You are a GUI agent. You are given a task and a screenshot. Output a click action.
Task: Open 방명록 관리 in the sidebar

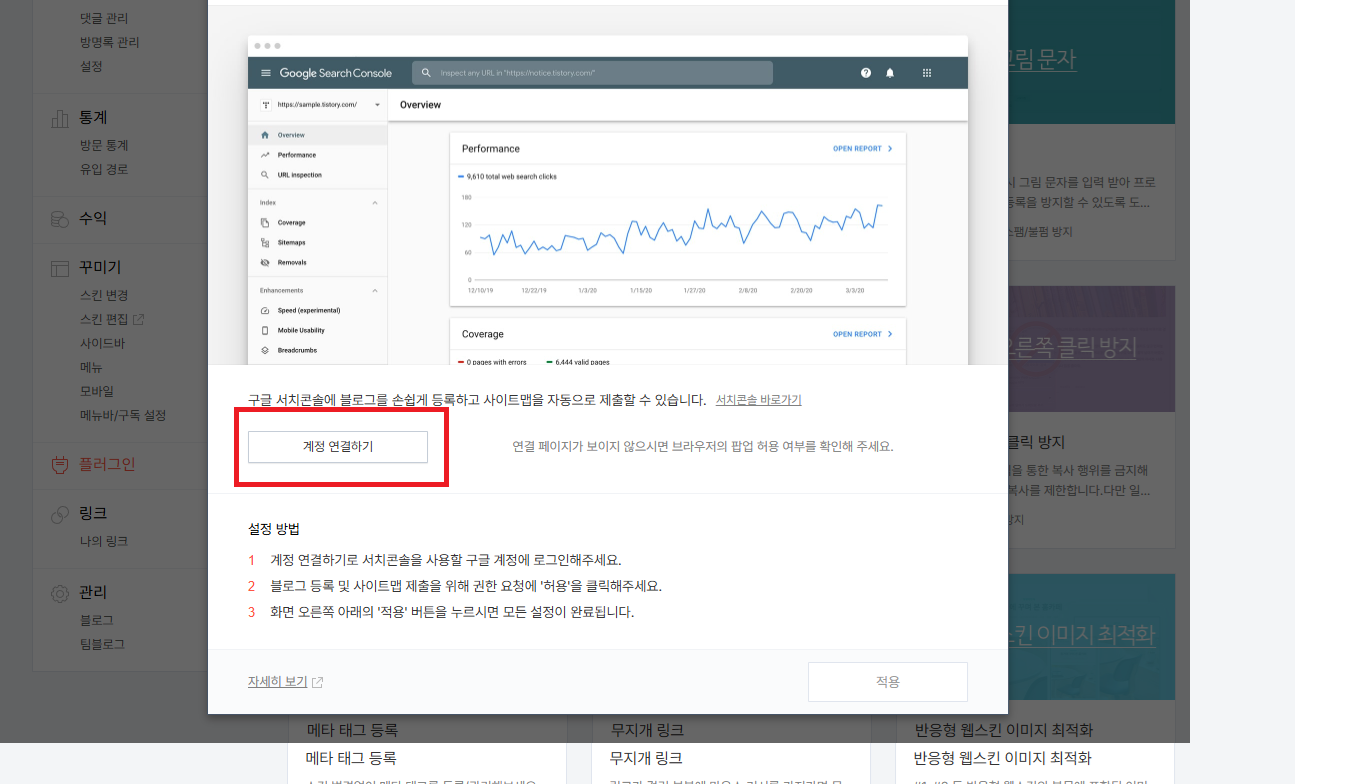[110, 42]
